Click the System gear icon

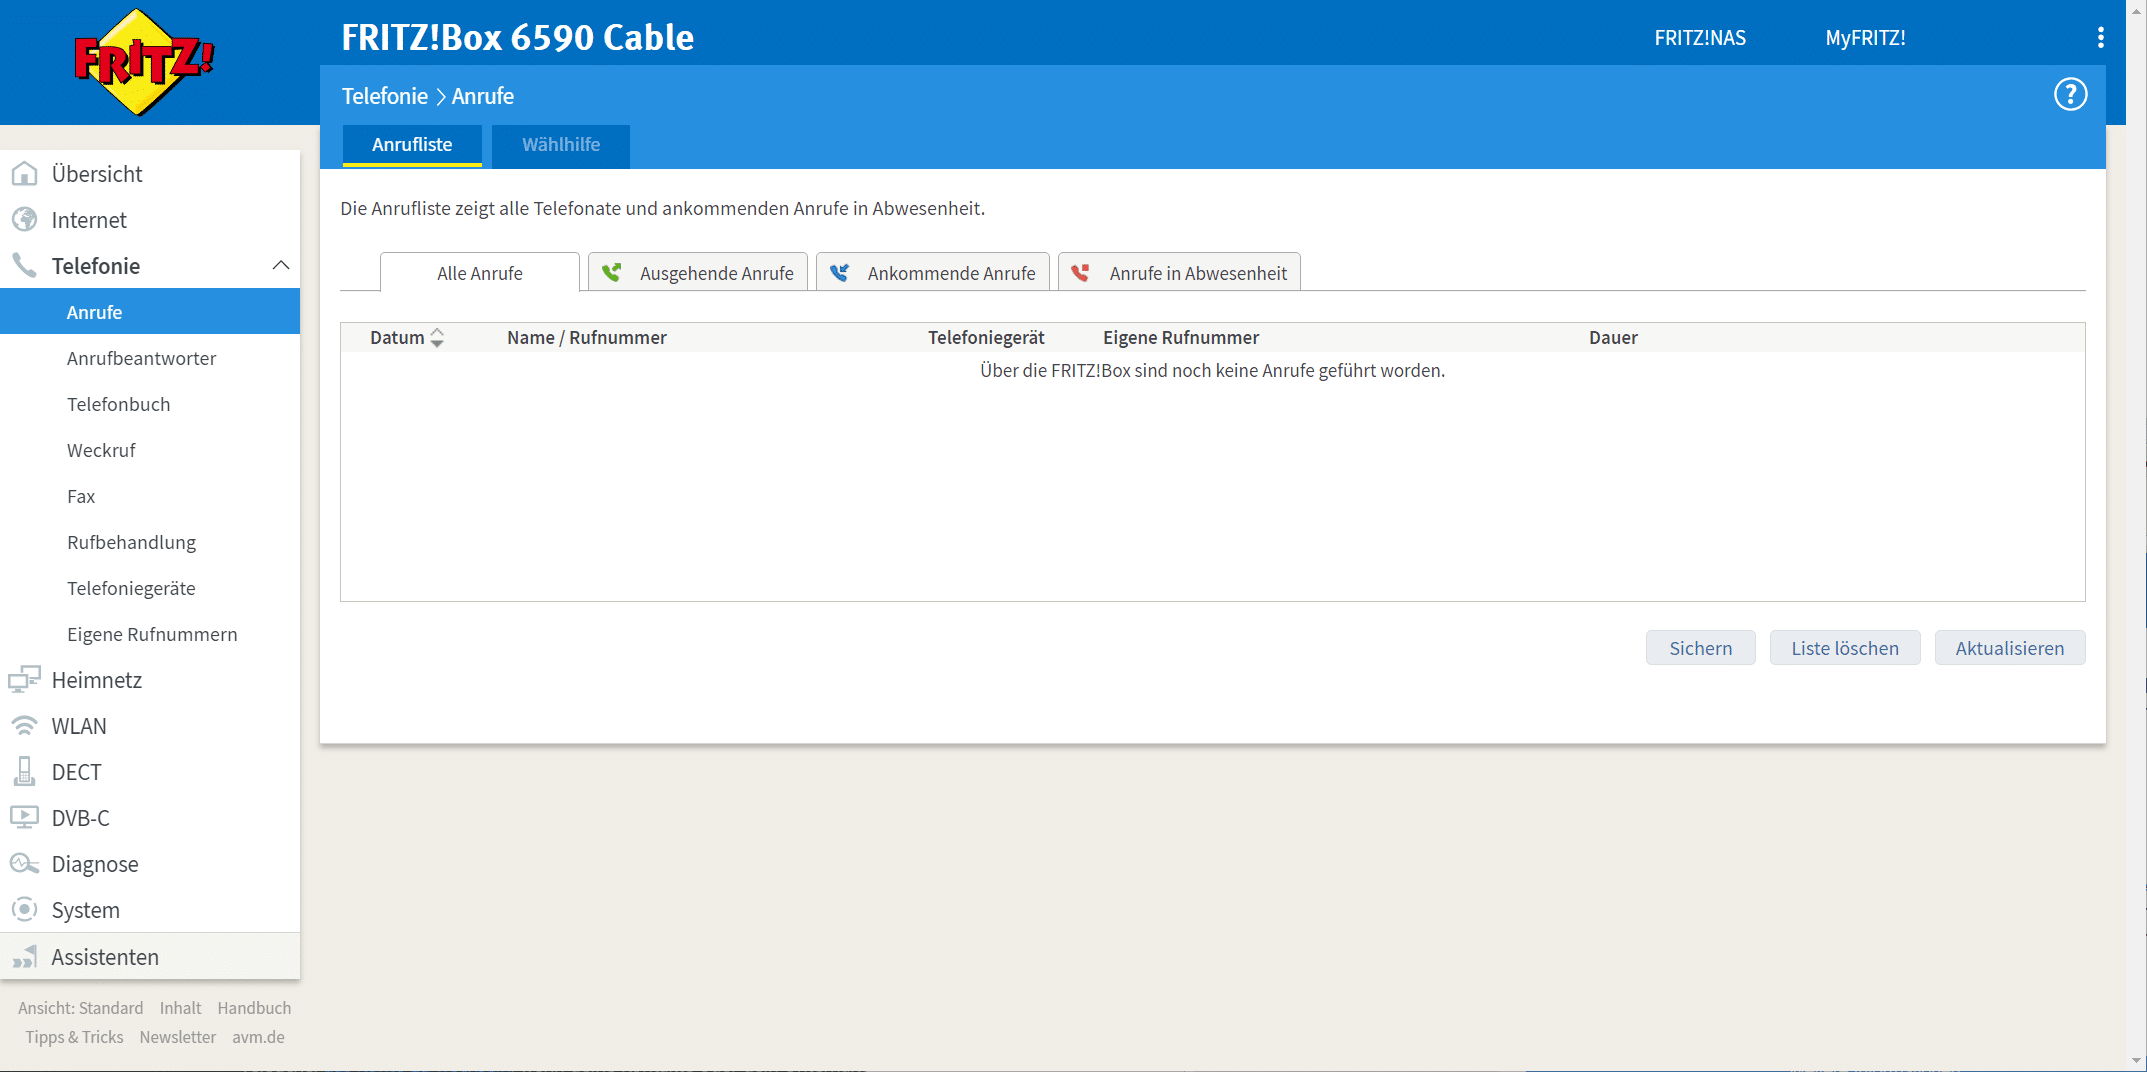(24, 910)
